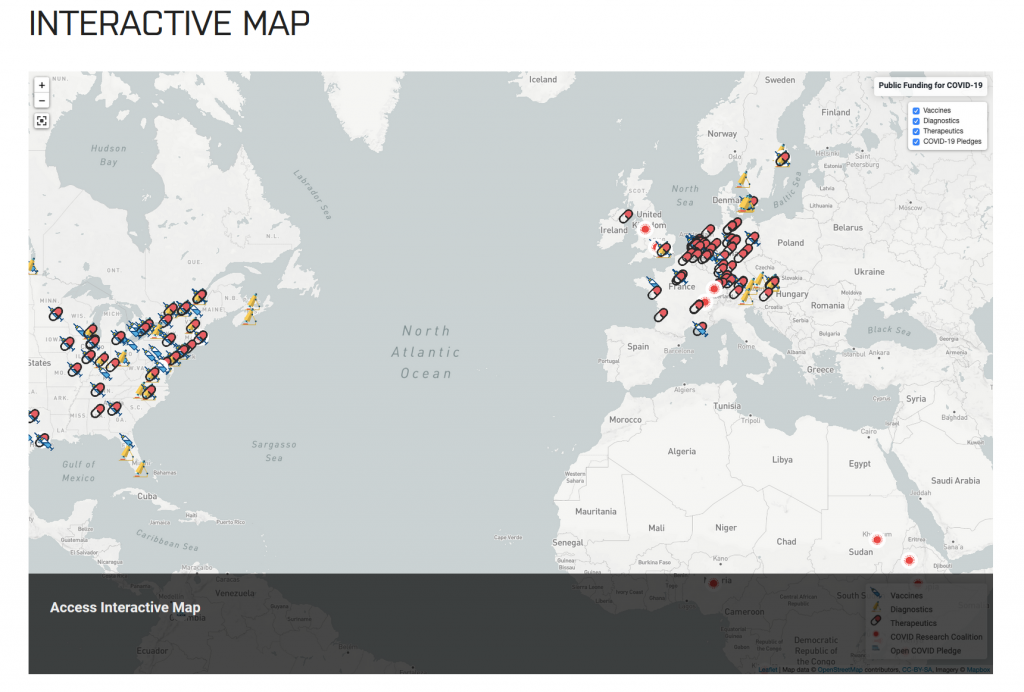Screen dimensions: 1024x692
Task: Click the Therapeutics pill legend icon
Action: (x=876, y=621)
